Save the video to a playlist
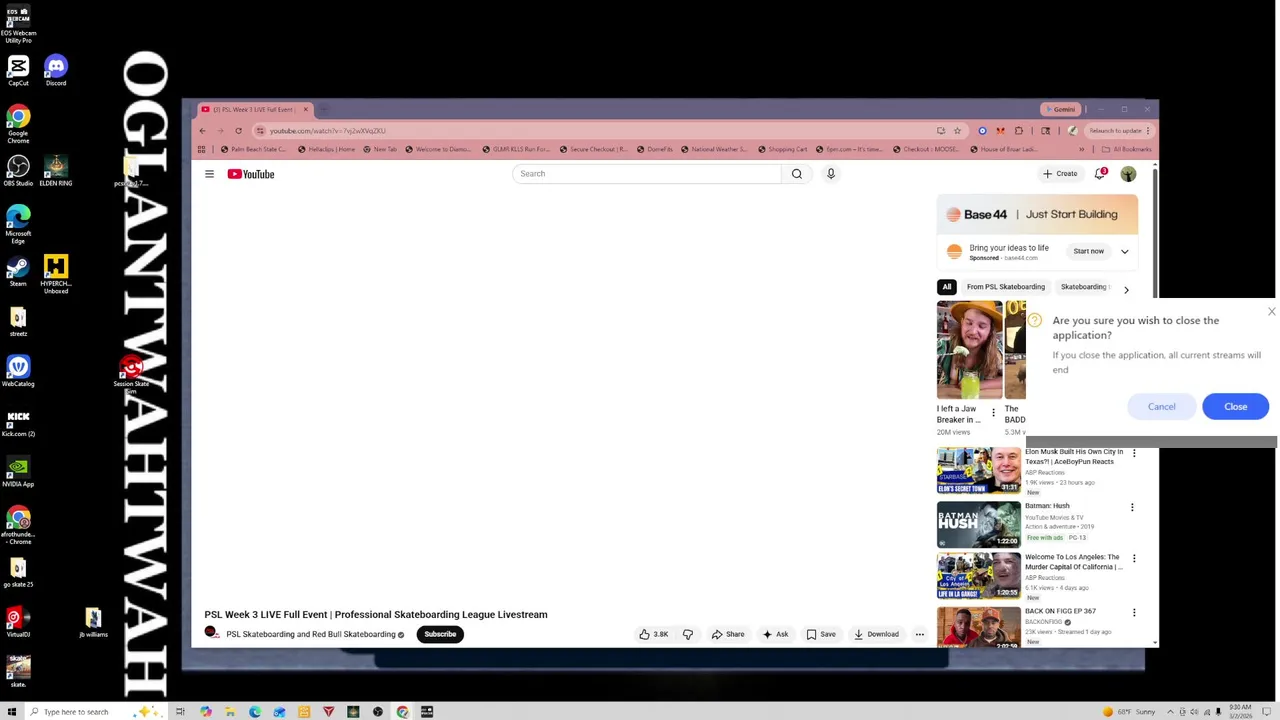Viewport: 1280px width, 720px height. 821,634
